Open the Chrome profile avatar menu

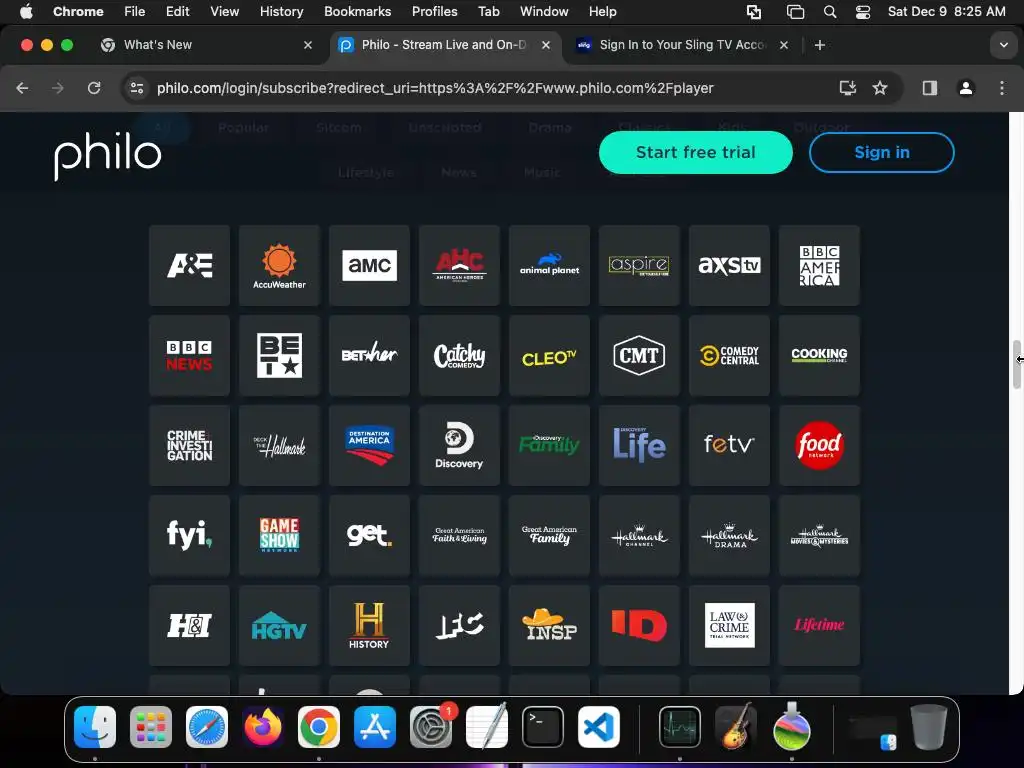[x=965, y=88]
